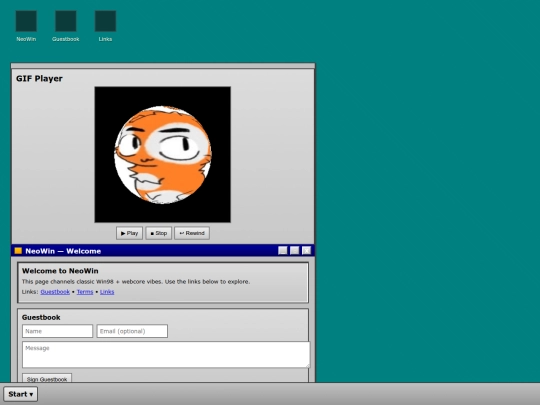Follow the Links hyperlink in Welcome box
The image size is (540, 405).
107,292
